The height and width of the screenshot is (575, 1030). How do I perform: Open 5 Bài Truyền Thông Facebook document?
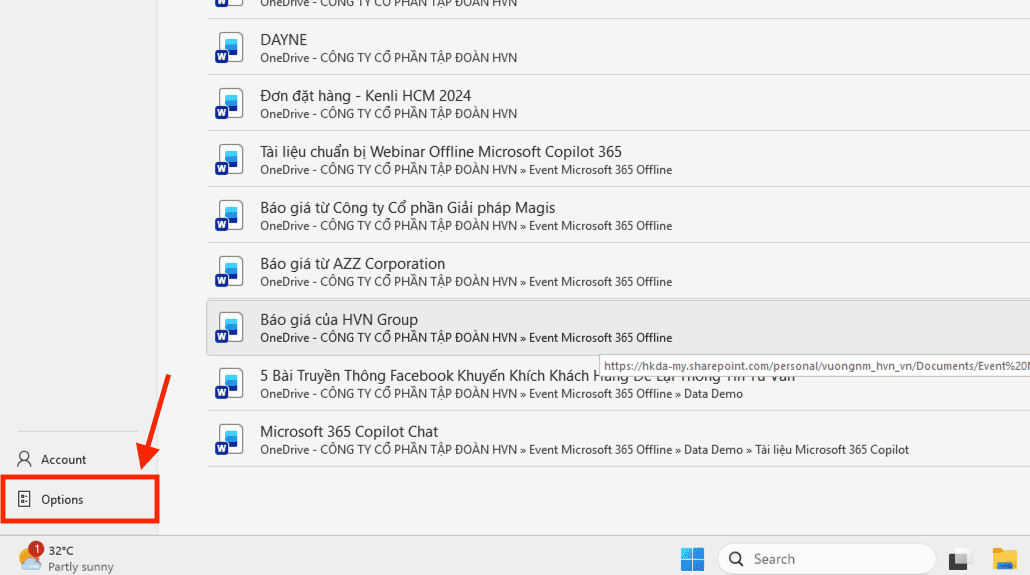[x=618, y=383]
